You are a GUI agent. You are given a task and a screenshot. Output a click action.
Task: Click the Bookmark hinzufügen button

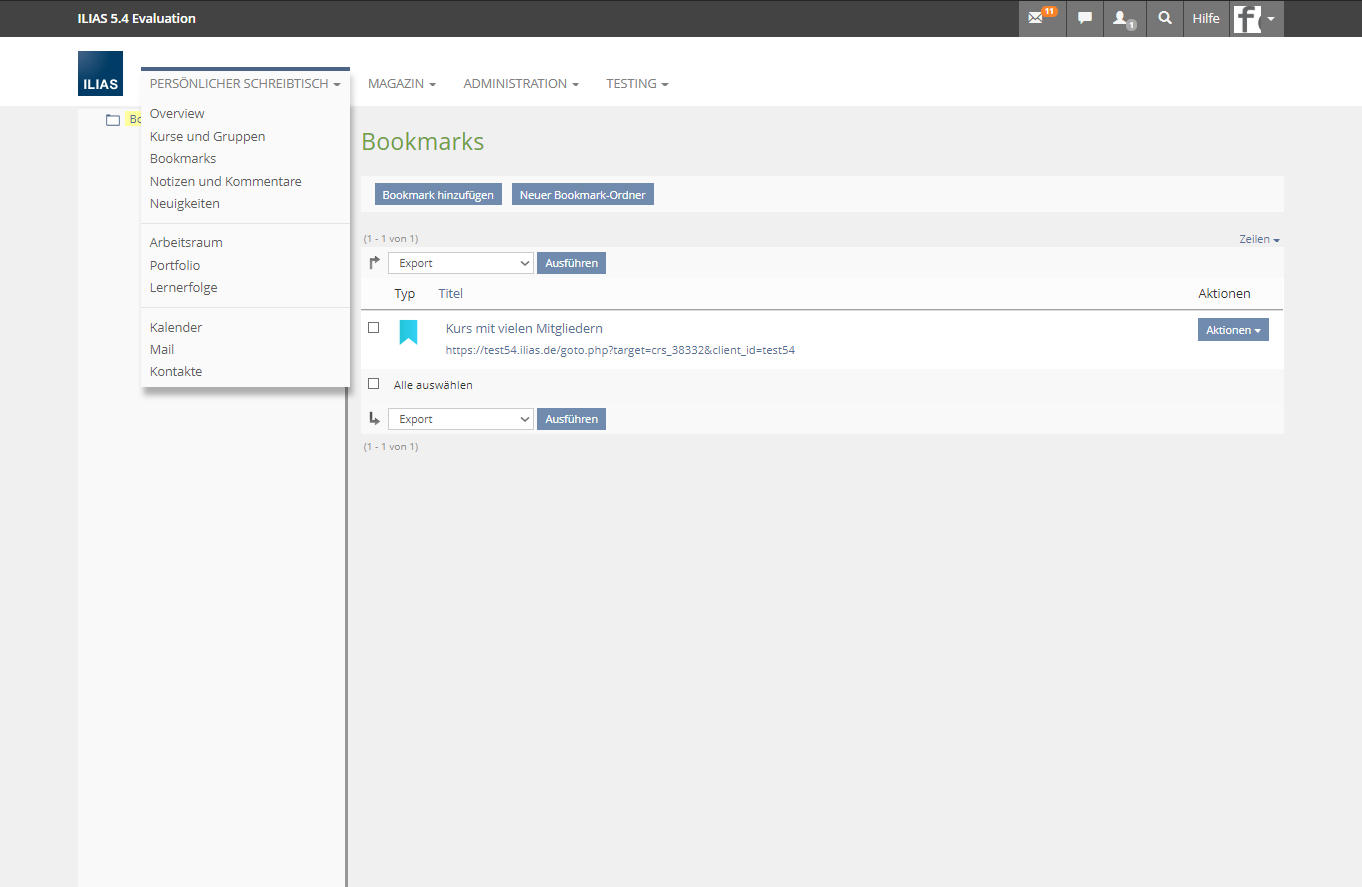click(438, 195)
